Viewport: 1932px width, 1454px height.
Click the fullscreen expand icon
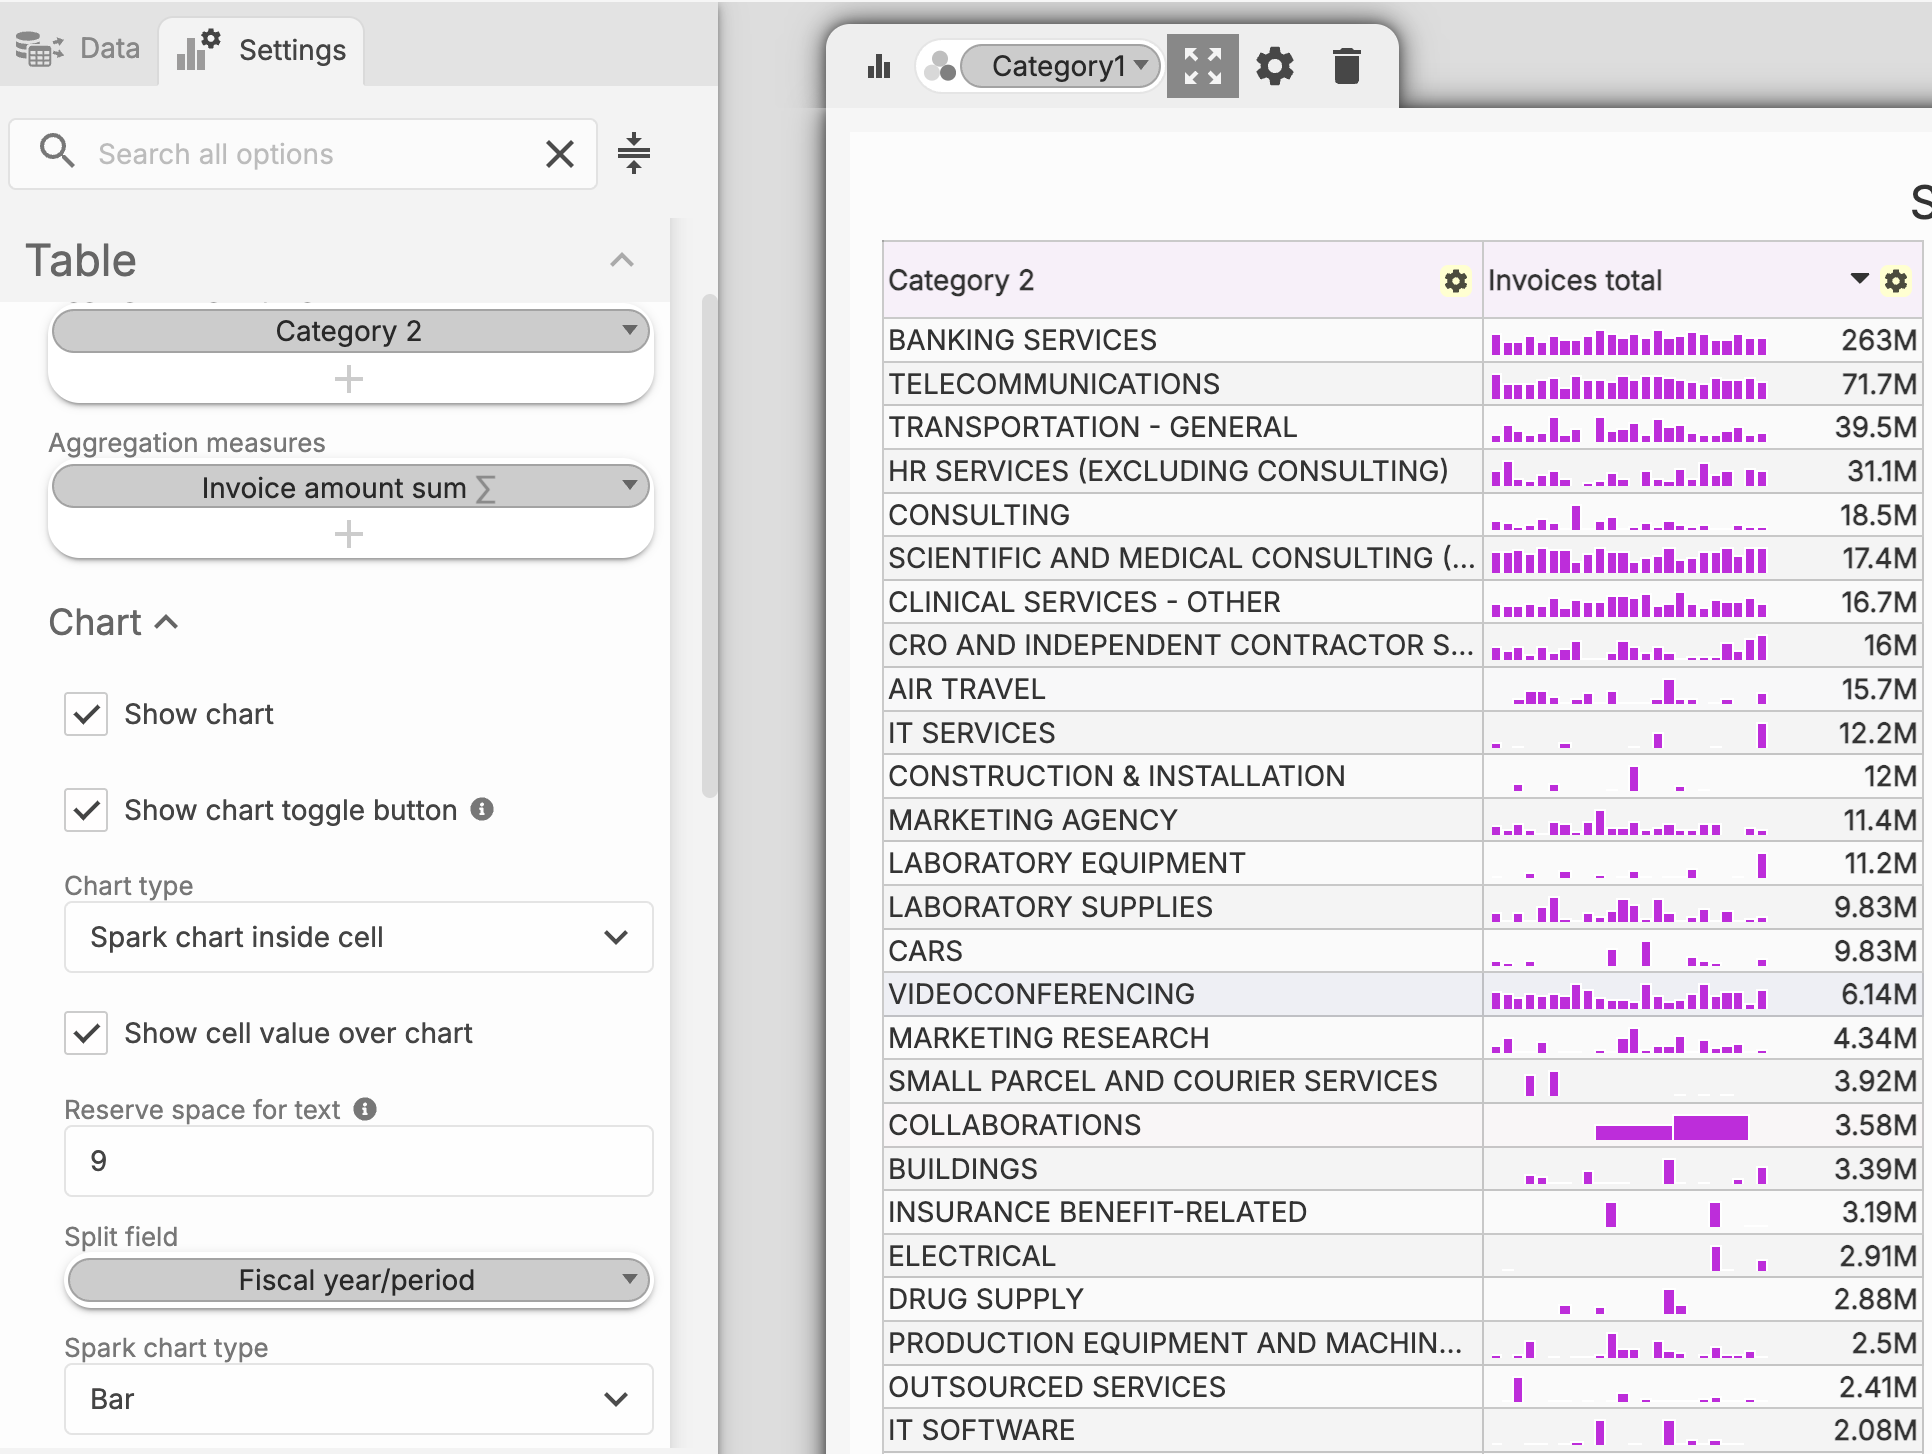click(1202, 67)
